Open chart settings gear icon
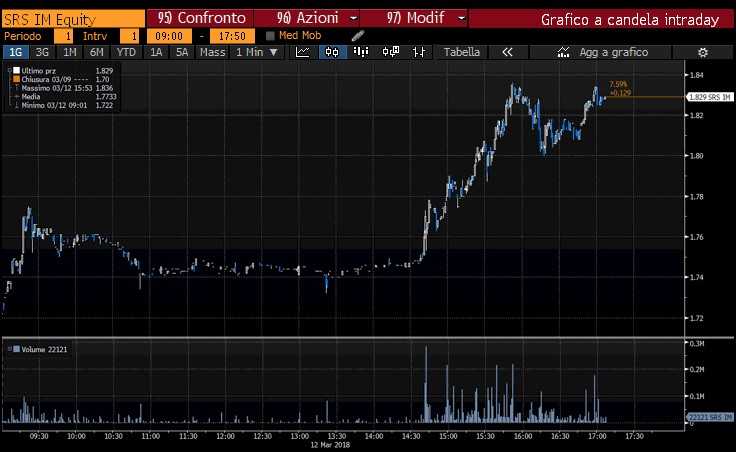The width and height of the screenshot is (736, 452). coord(703,52)
